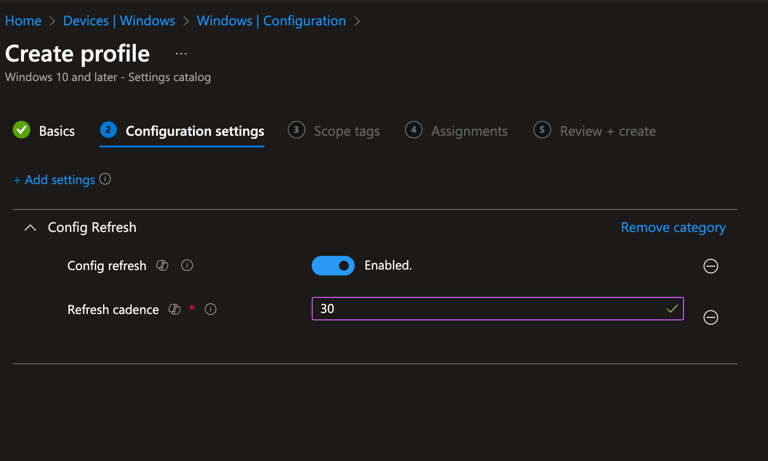
Task: Toggle the Config refresh Enabled switch
Action: point(333,266)
